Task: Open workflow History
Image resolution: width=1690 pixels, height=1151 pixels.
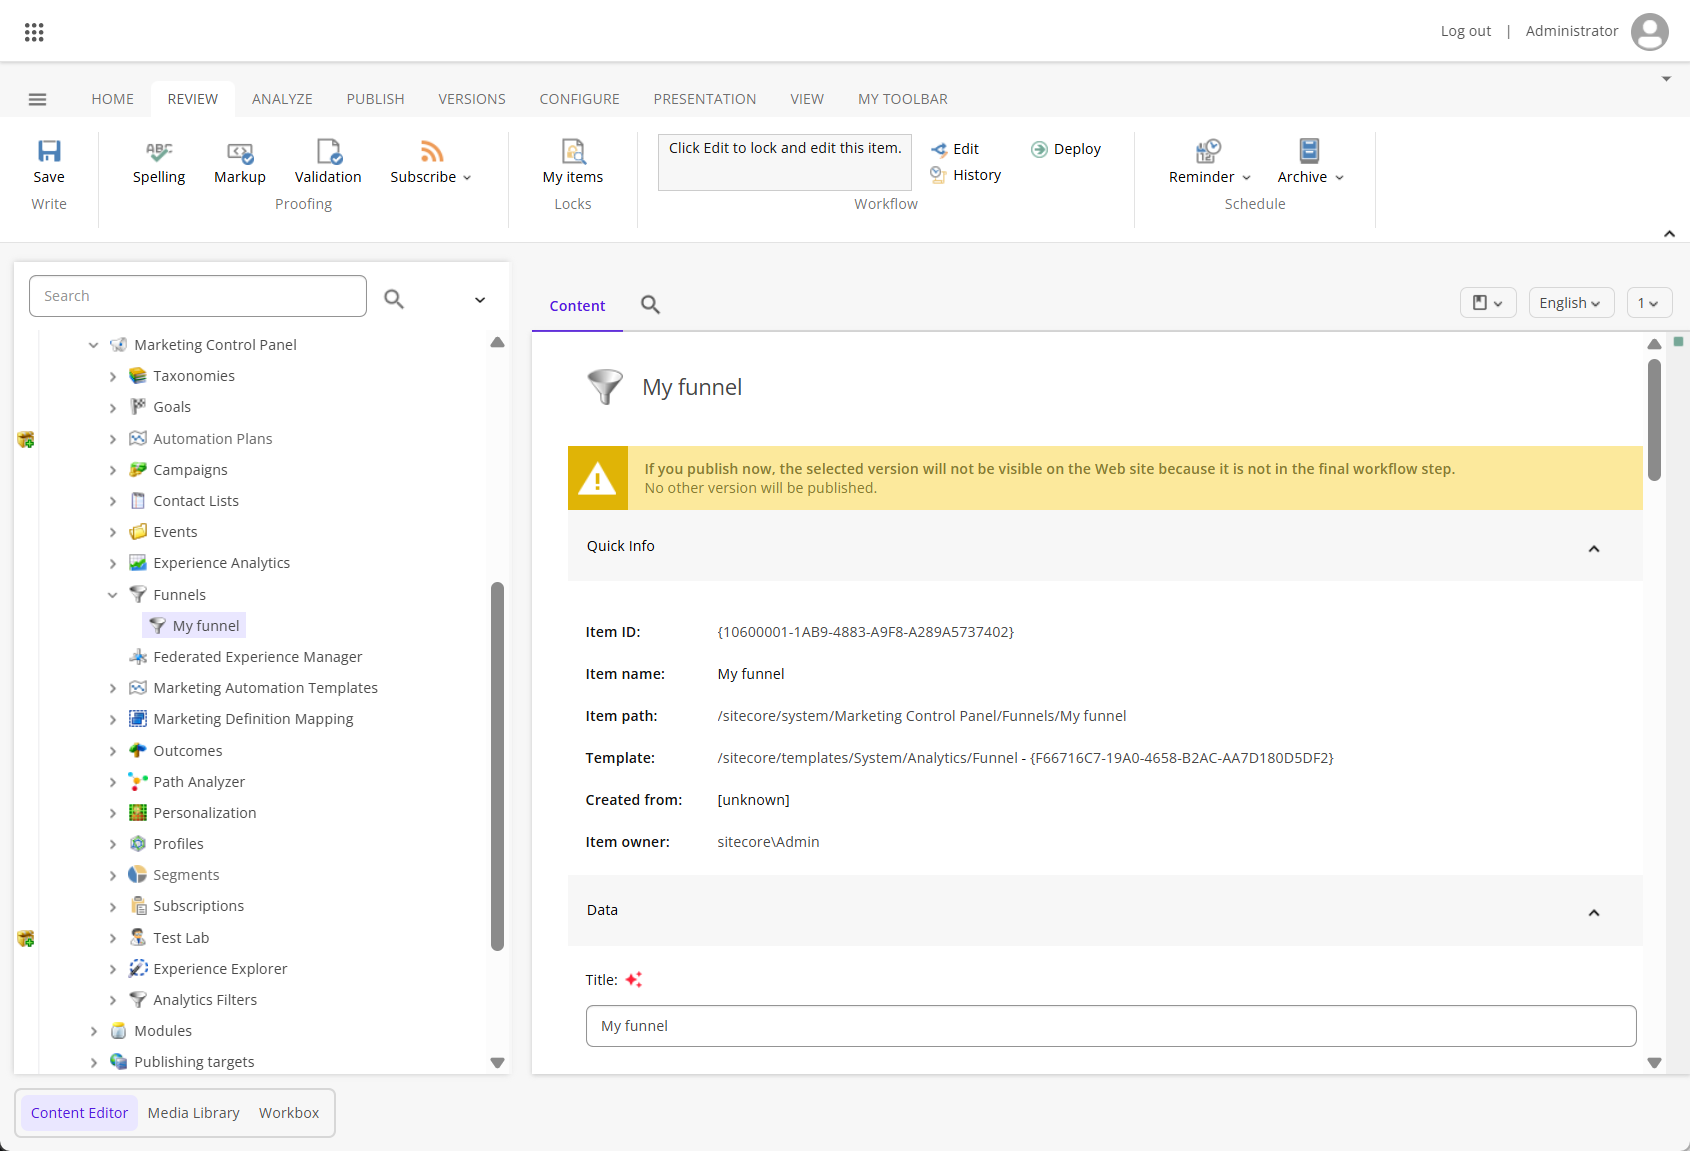Action: [x=966, y=175]
